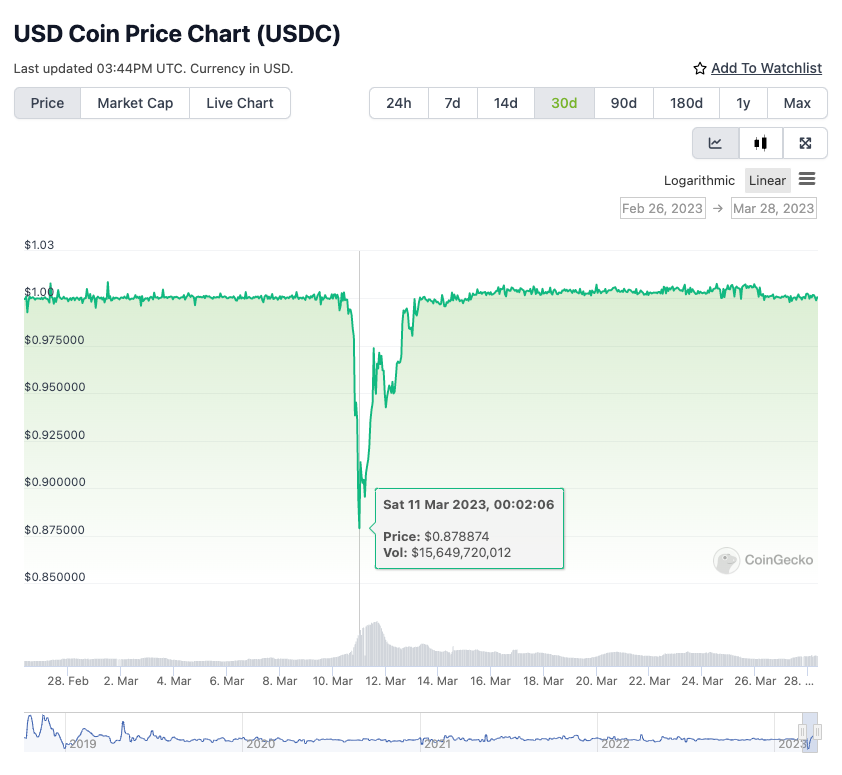The image size is (842, 775).
Task: Select the Market Cap tab
Action: [135, 103]
